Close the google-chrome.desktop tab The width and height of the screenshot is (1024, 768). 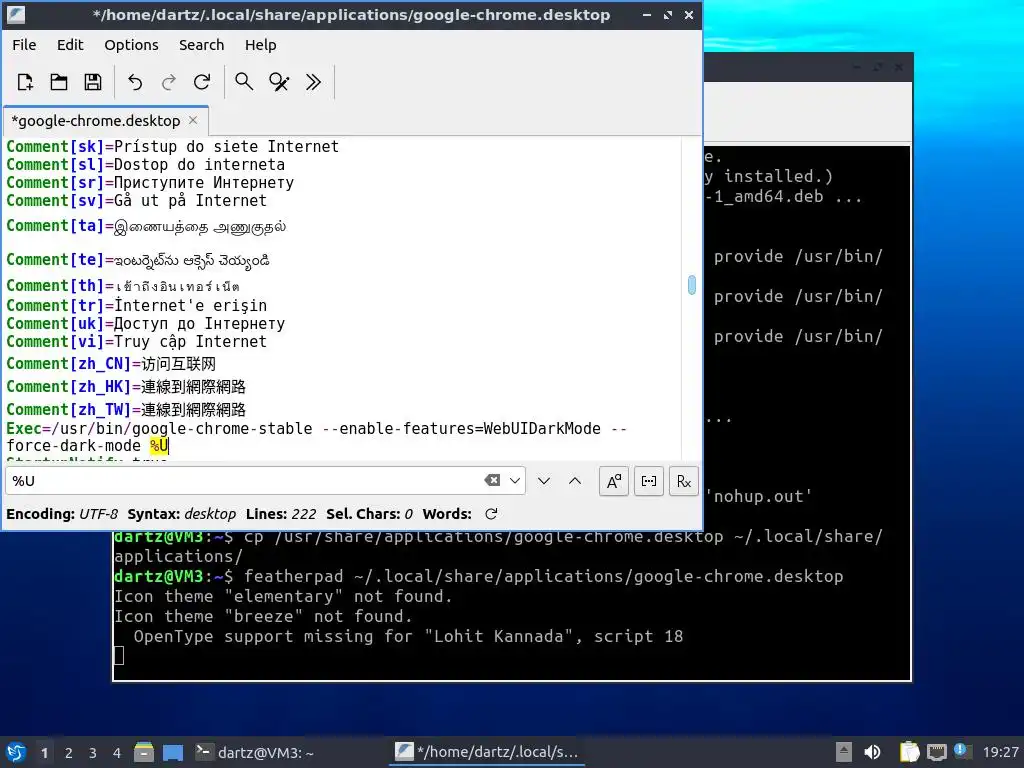[x=193, y=120]
